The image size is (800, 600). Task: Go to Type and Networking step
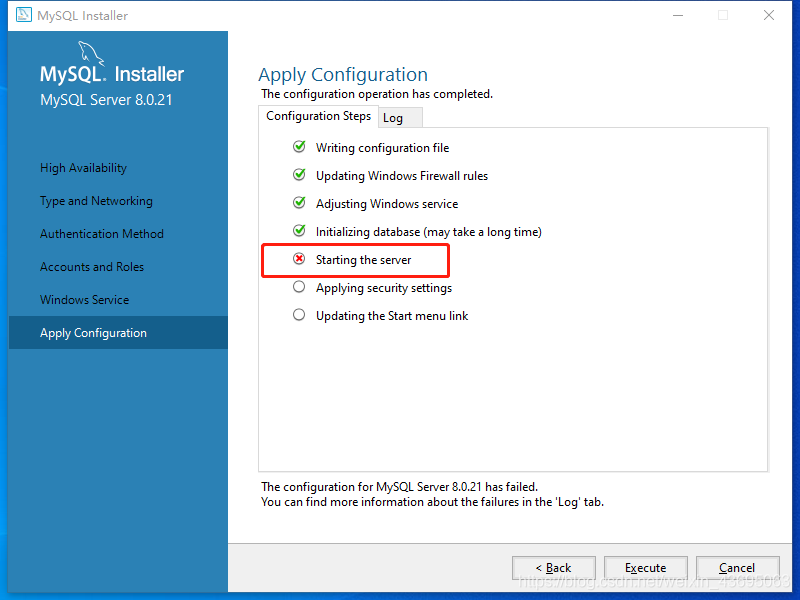pos(96,201)
